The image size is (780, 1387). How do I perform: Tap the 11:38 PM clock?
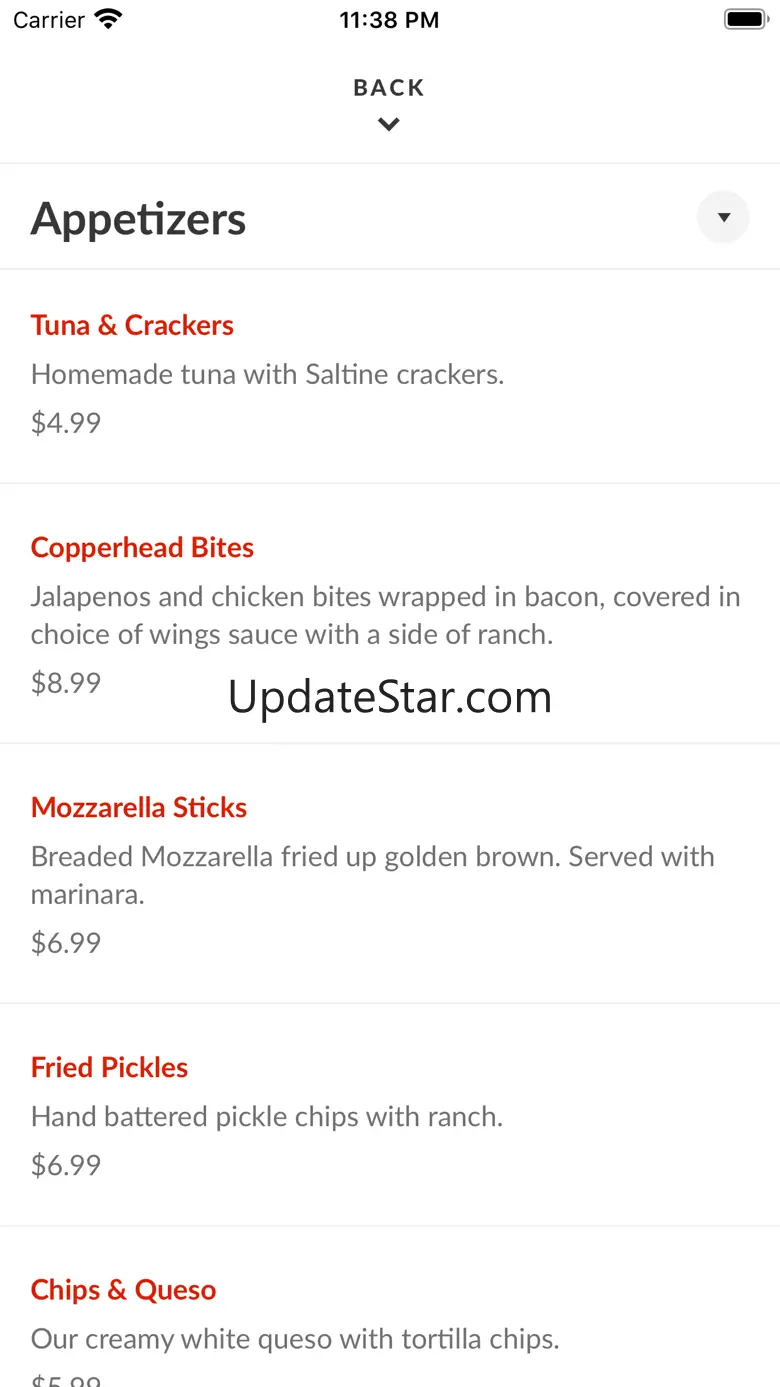[x=389, y=20]
